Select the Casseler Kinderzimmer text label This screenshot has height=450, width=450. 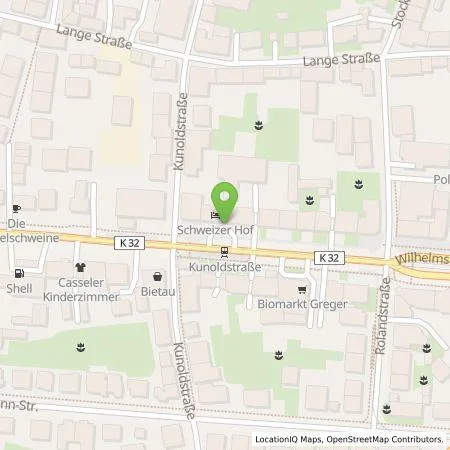click(81, 290)
